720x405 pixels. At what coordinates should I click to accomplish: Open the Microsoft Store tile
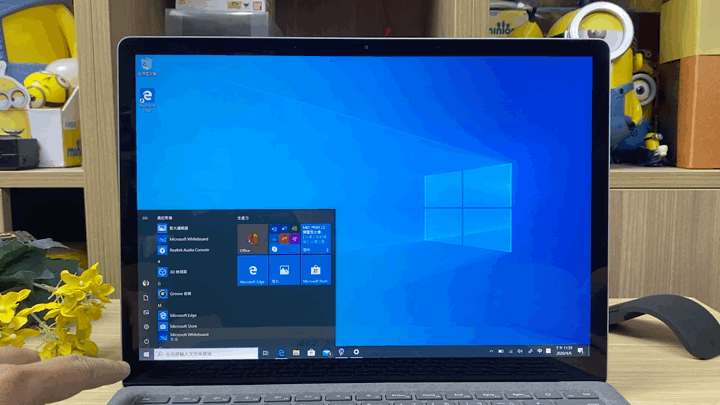point(316,270)
